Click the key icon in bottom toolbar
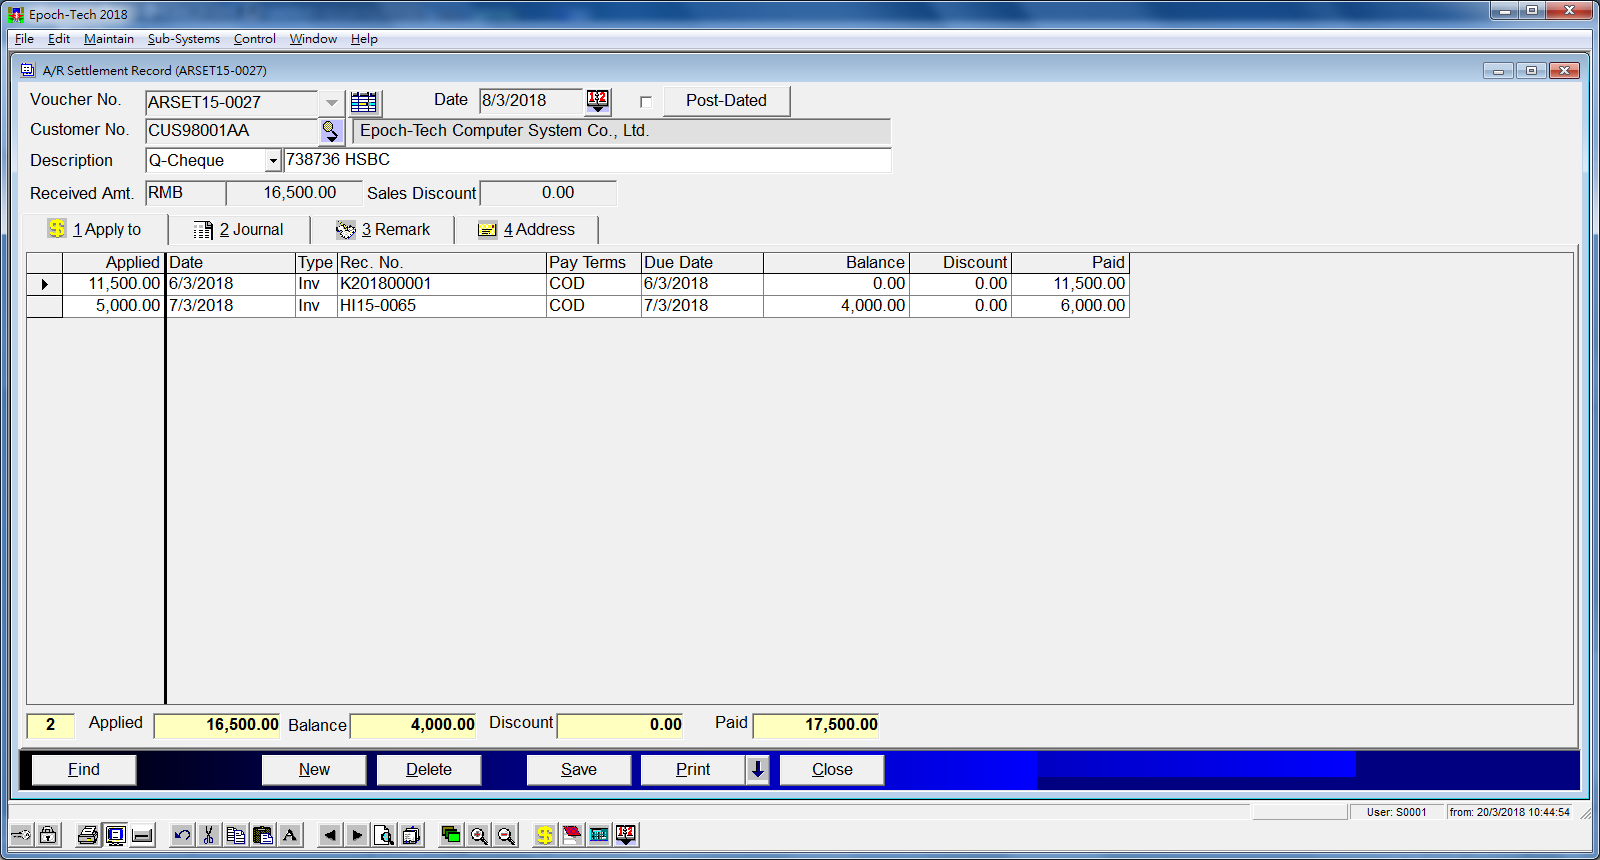 21,835
